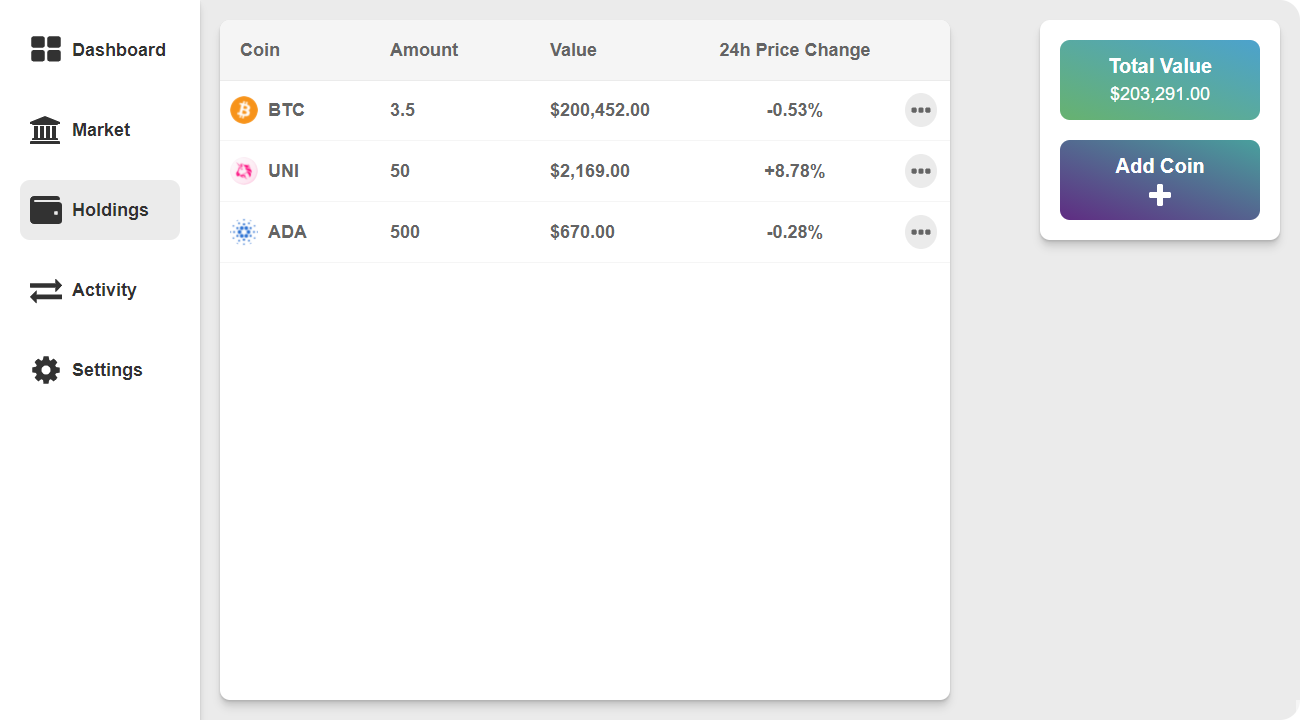Image resolution: width=1300 pixels, height=720 pixels.
Task: Go to the Market page
Action: tap(101, 130)
